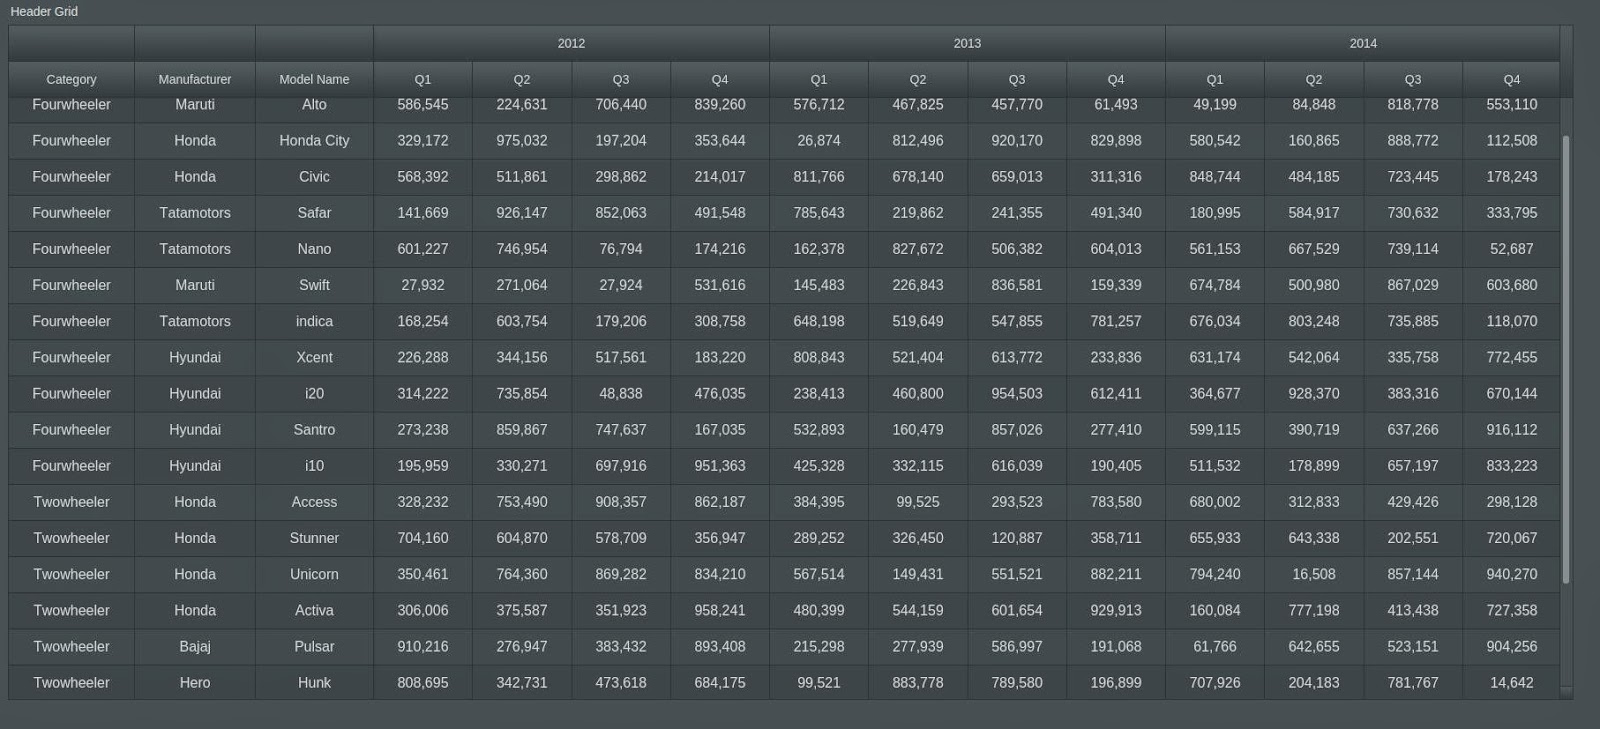Select cell 226,288 in Xcent row
Image resolution: width=1600 pixels, height=729 pixels.
click(x=423, y=357)
